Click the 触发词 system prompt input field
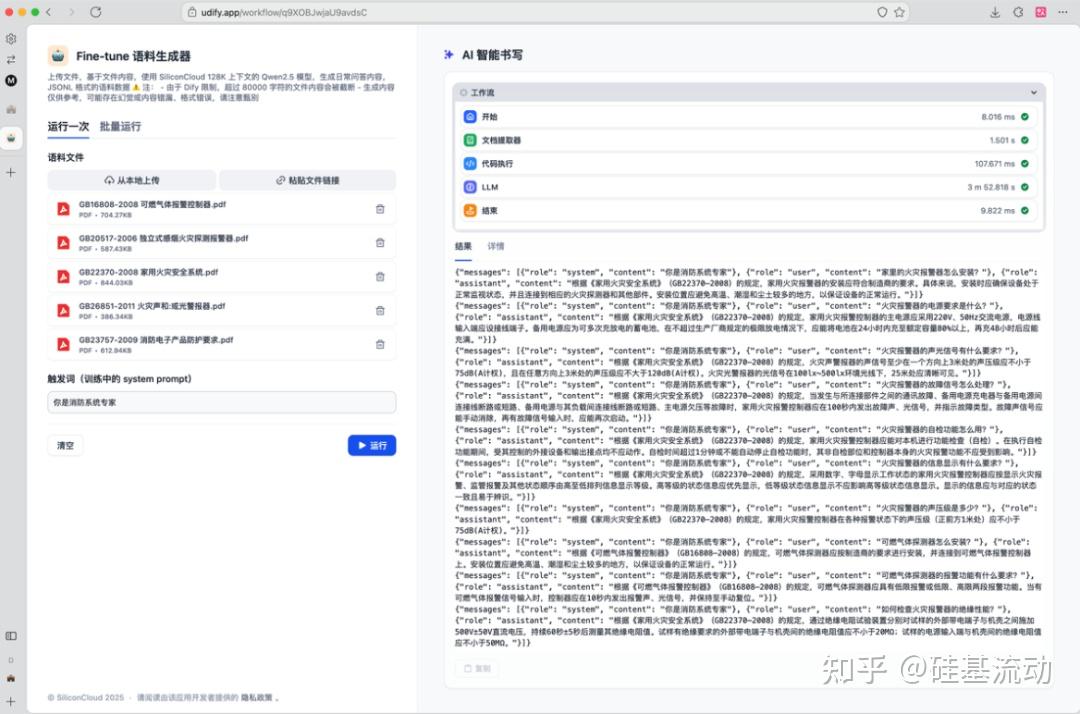 tap(222, 400)
